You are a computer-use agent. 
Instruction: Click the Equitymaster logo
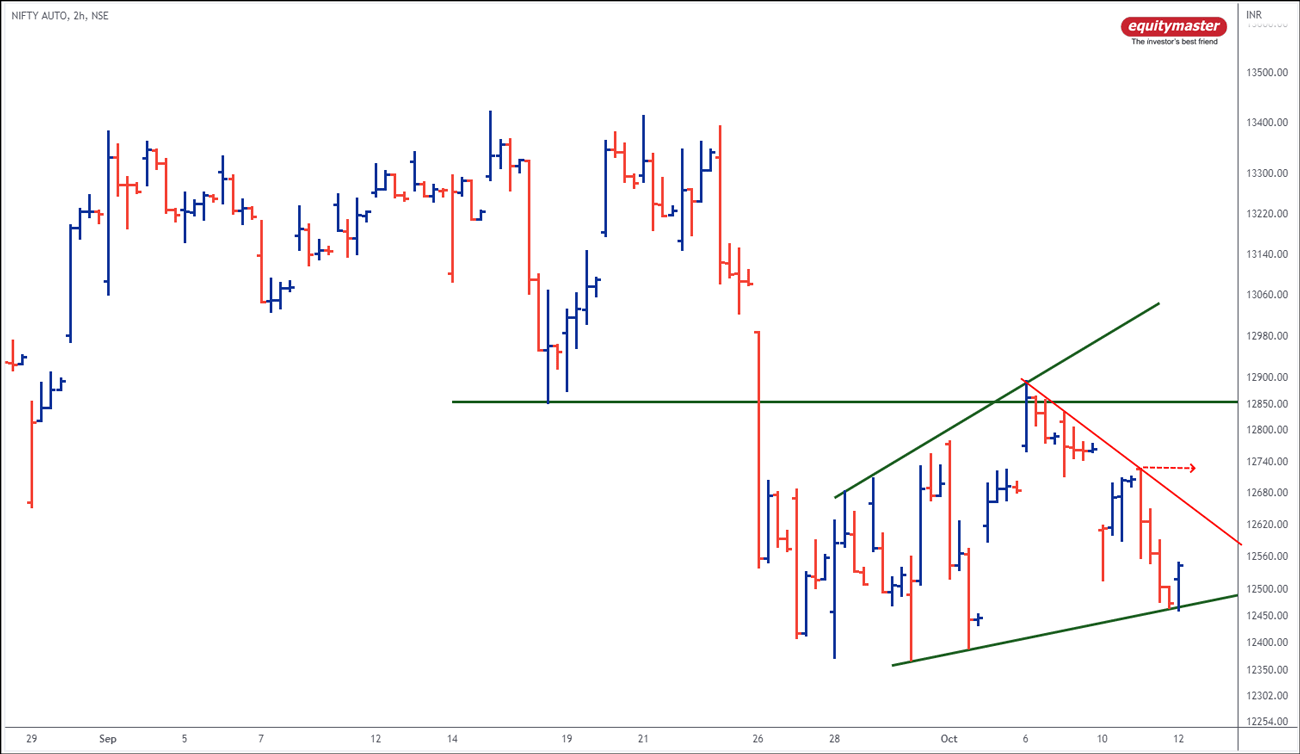point(1173,26)
